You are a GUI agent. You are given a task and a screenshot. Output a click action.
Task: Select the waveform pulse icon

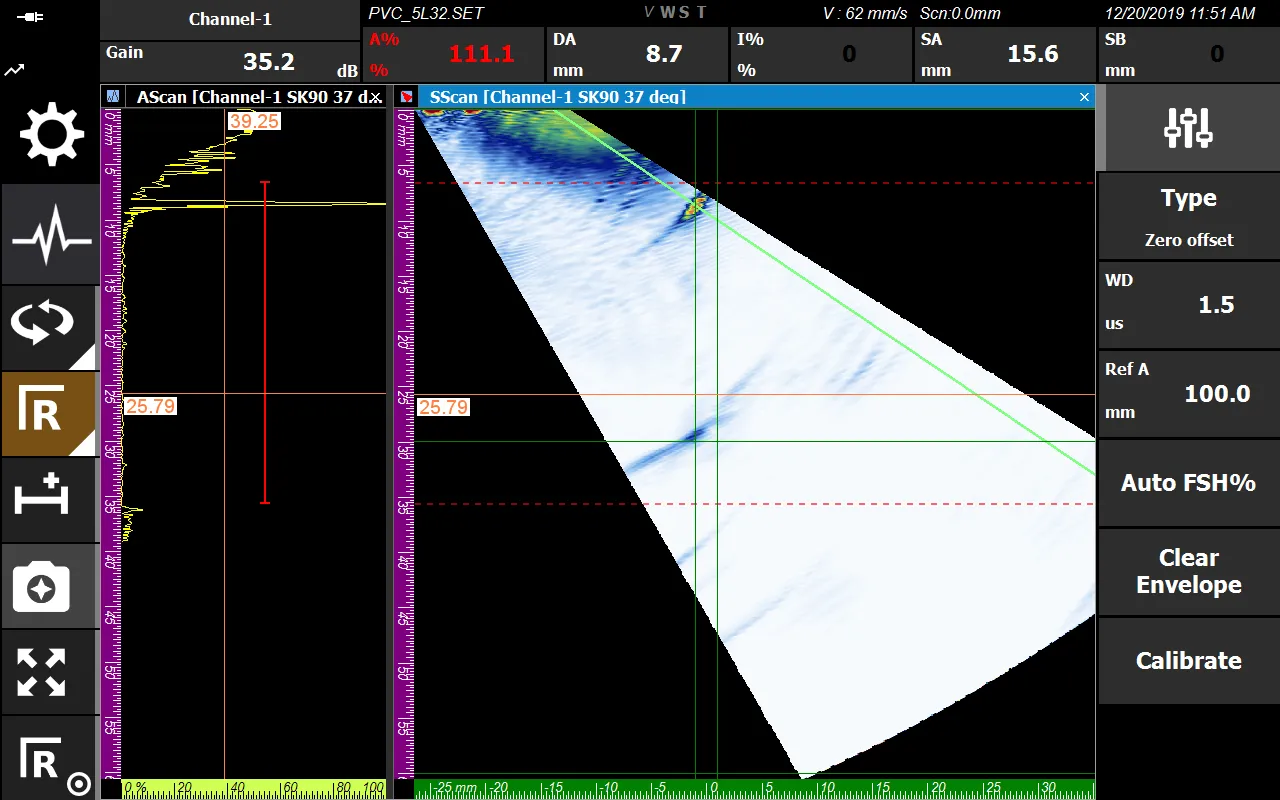pyautogui.click(x=50, y=240)
